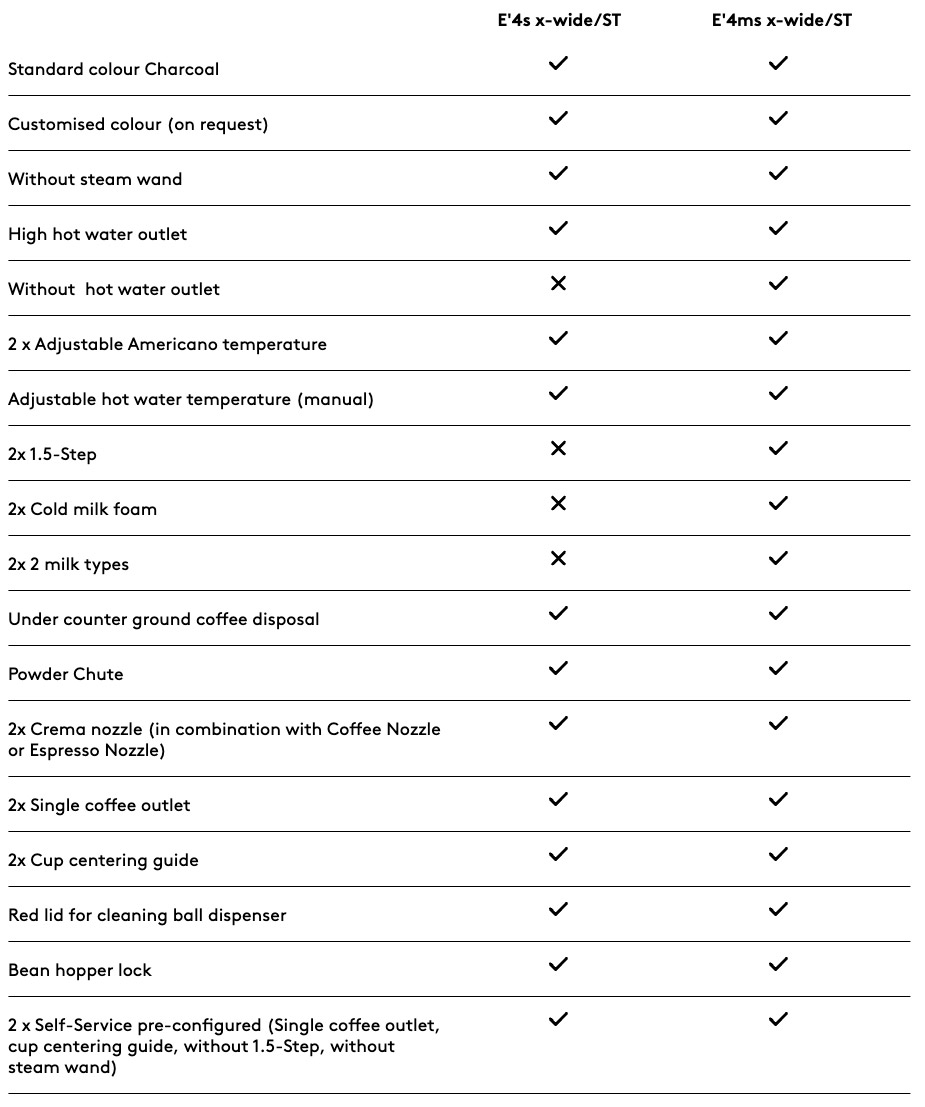This screenshot has width=925, height=1107.
Task: Click E'4ms checkmark for 2x Cold milk foam
Action: (x=778, y=504)
